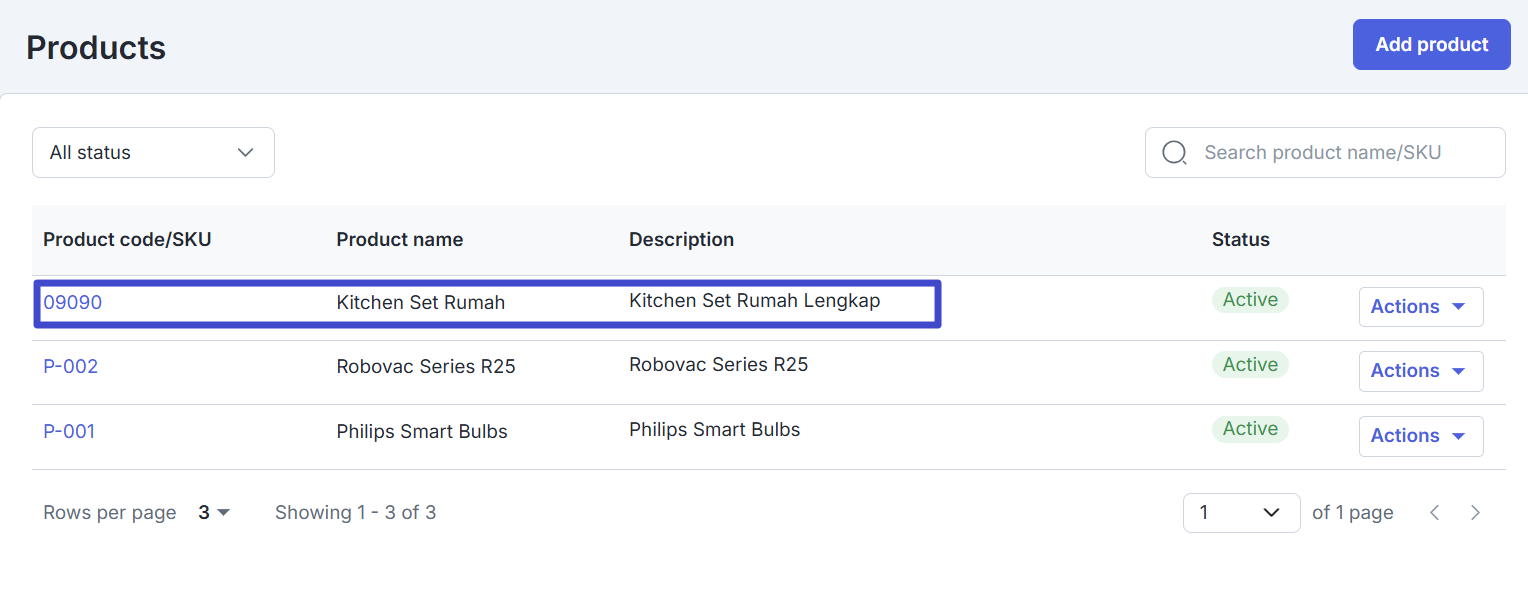Open product code P-001 link
This screenshot has height=592, width=1528.
coord(69,432)
